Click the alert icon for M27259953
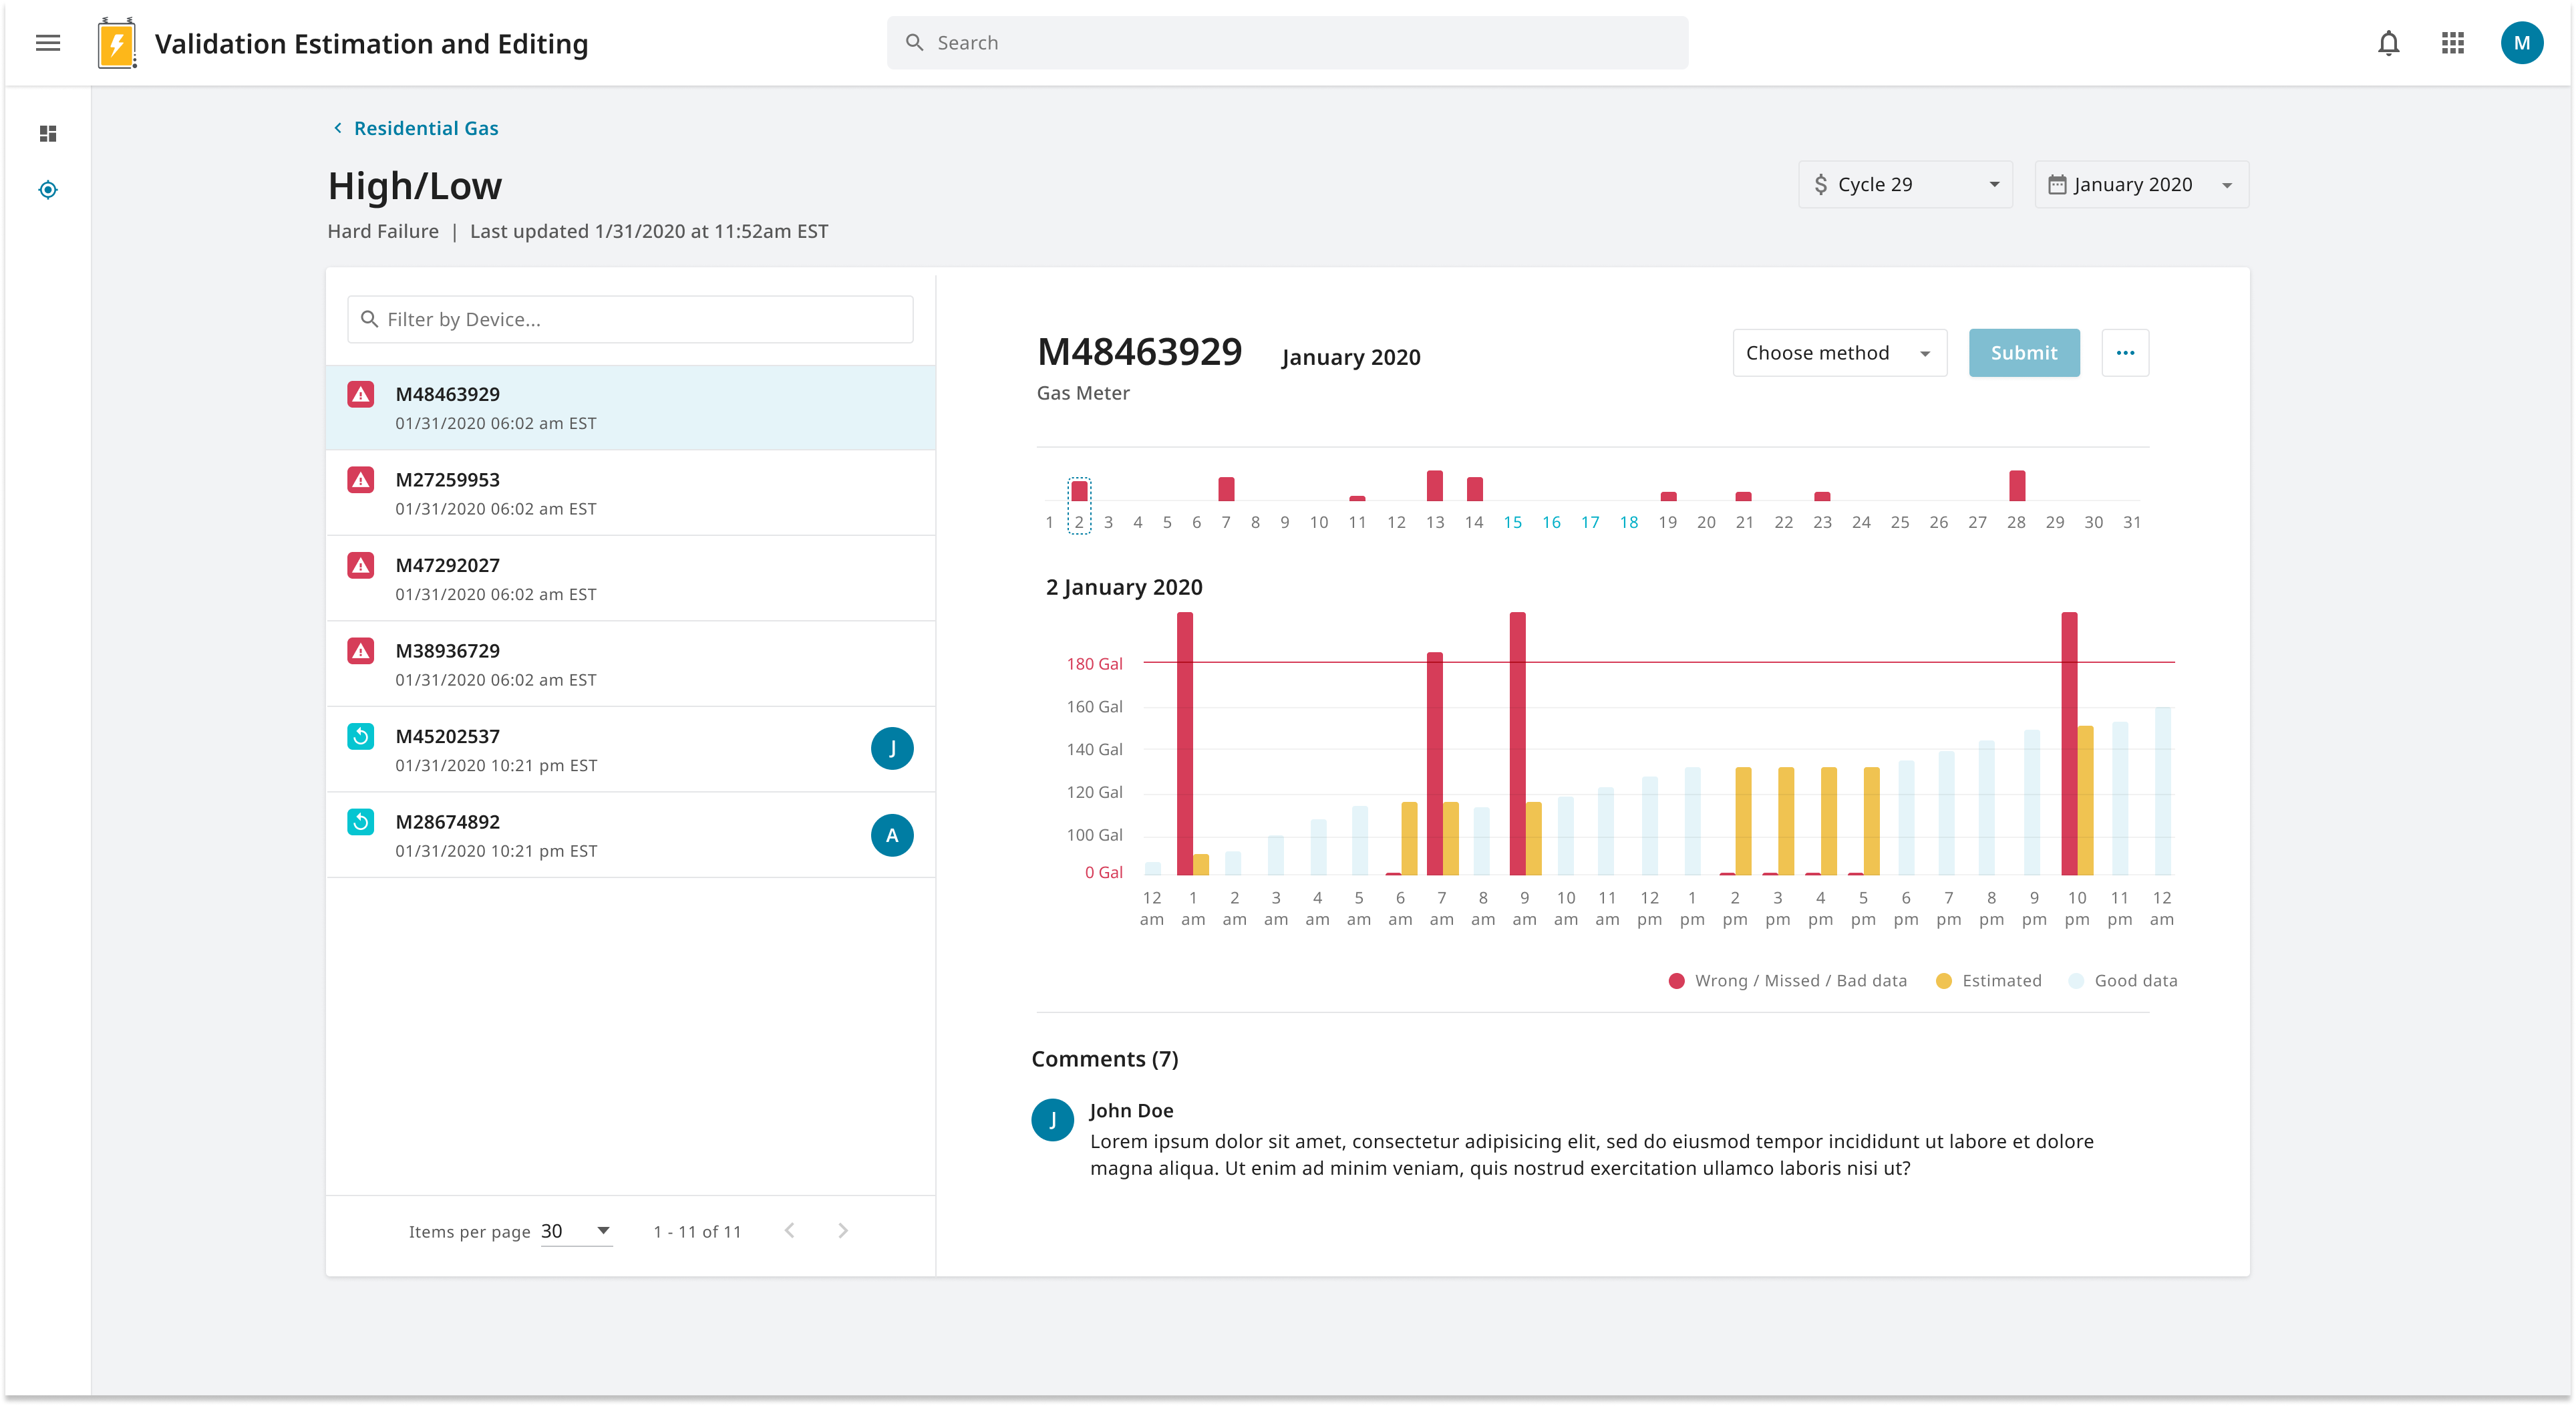The height and width of the screenshot is (1406, 2576). pos(361,480)
